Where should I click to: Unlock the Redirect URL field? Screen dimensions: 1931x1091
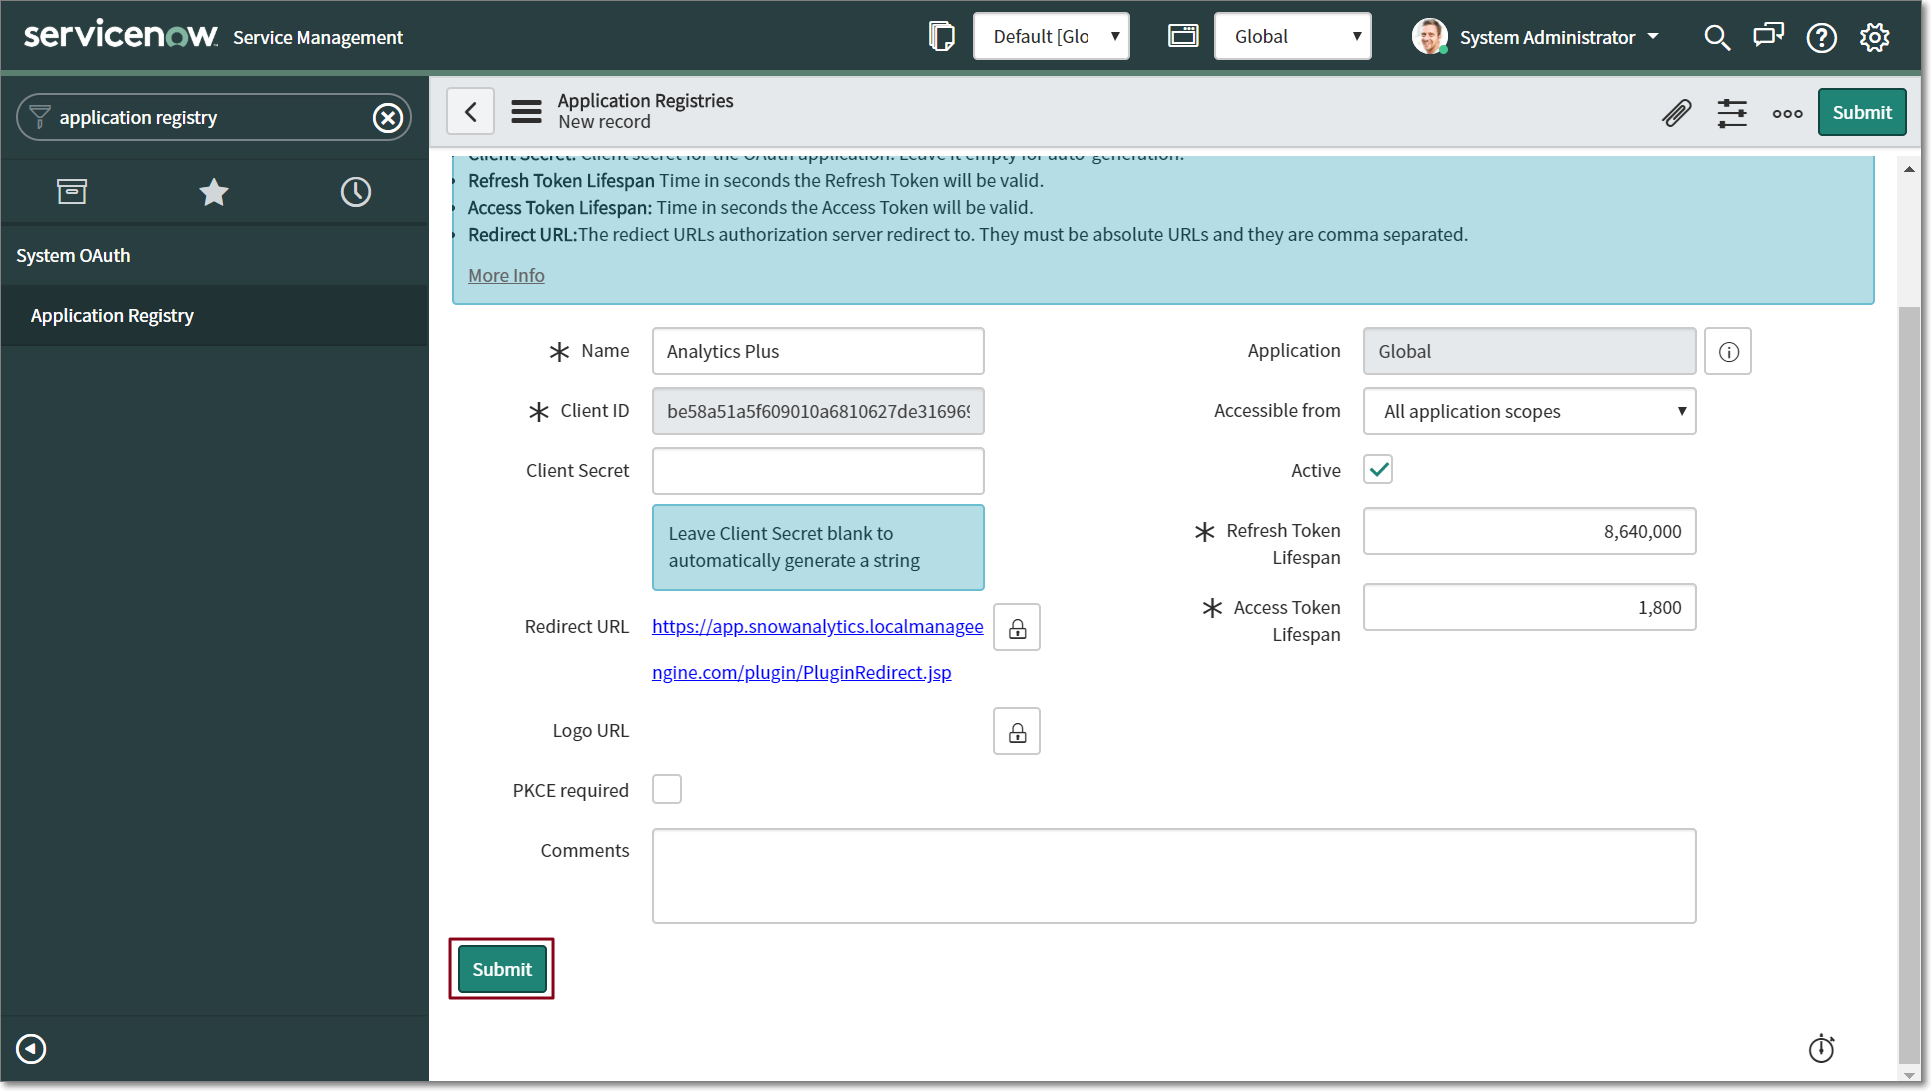tap(1017, 628)
